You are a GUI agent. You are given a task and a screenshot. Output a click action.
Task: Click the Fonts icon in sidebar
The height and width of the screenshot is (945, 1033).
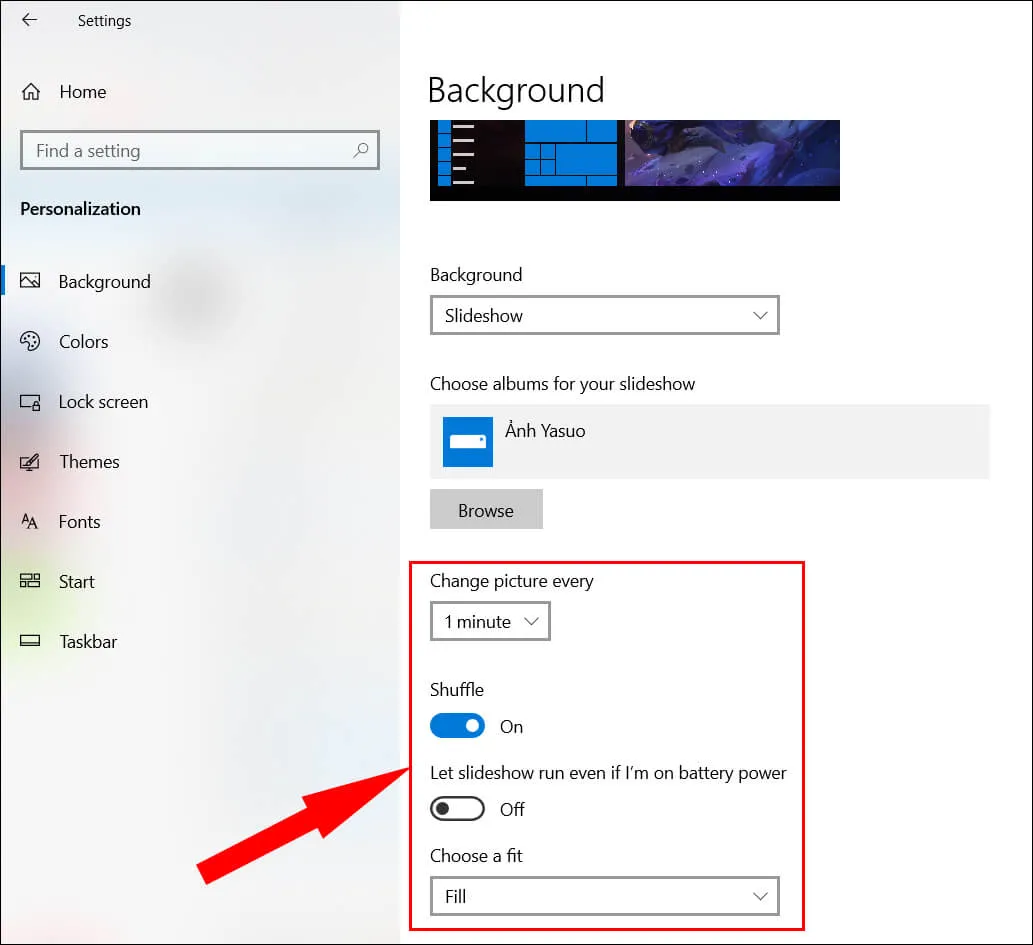click(30, 522)
